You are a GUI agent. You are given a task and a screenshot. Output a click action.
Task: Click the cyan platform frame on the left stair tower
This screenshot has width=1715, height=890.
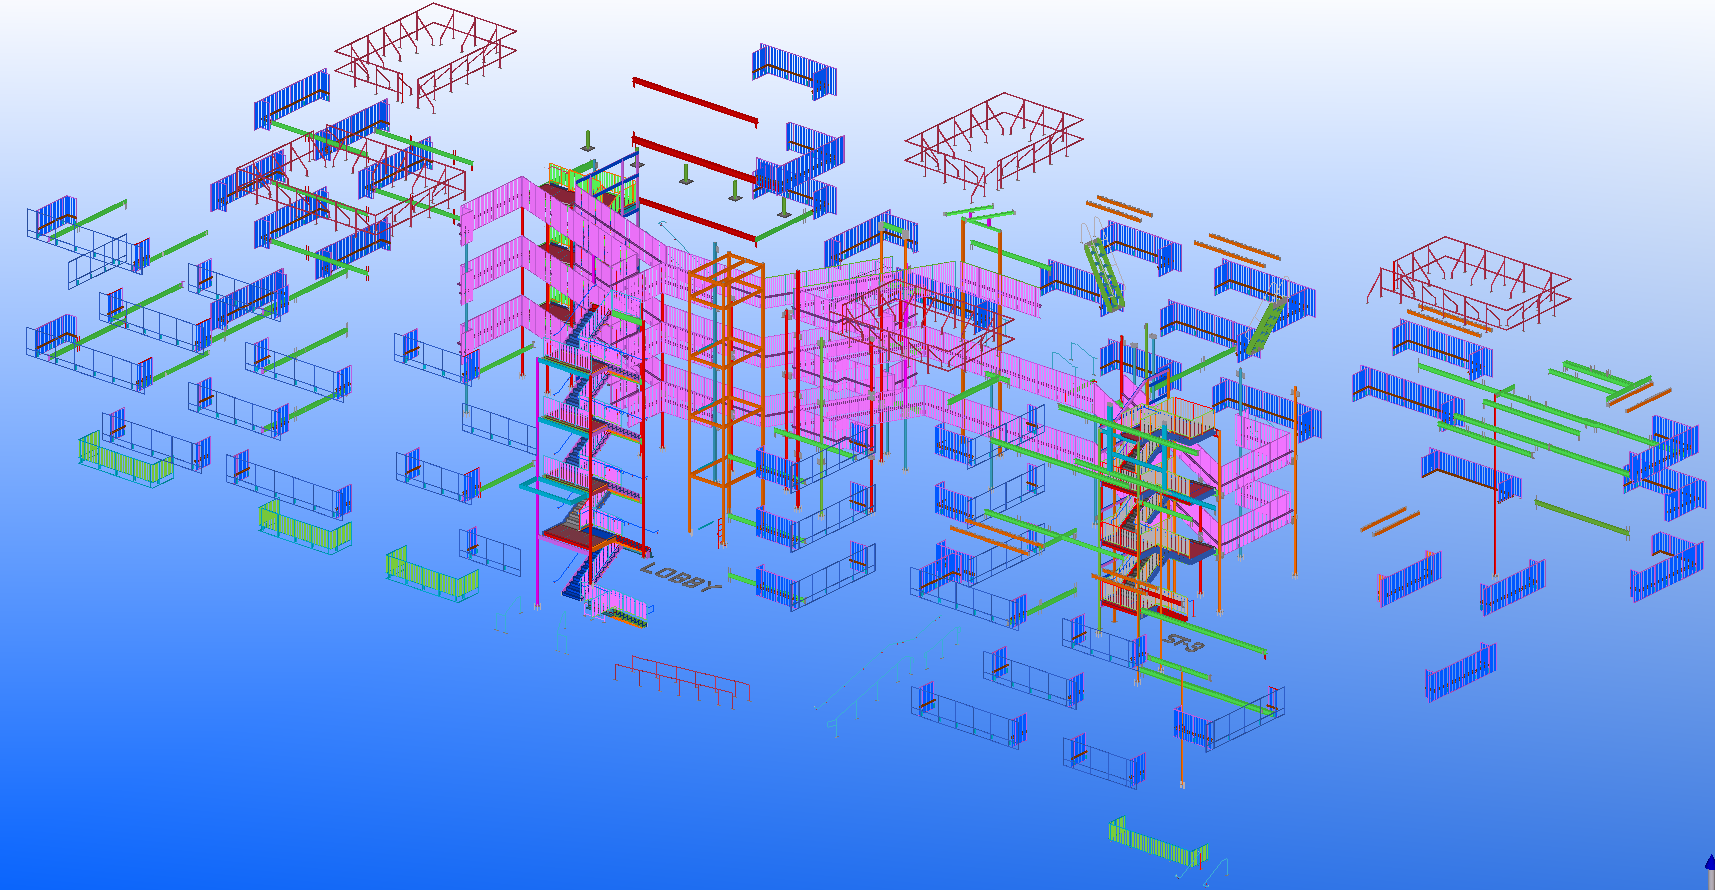[x=556, y=487]
